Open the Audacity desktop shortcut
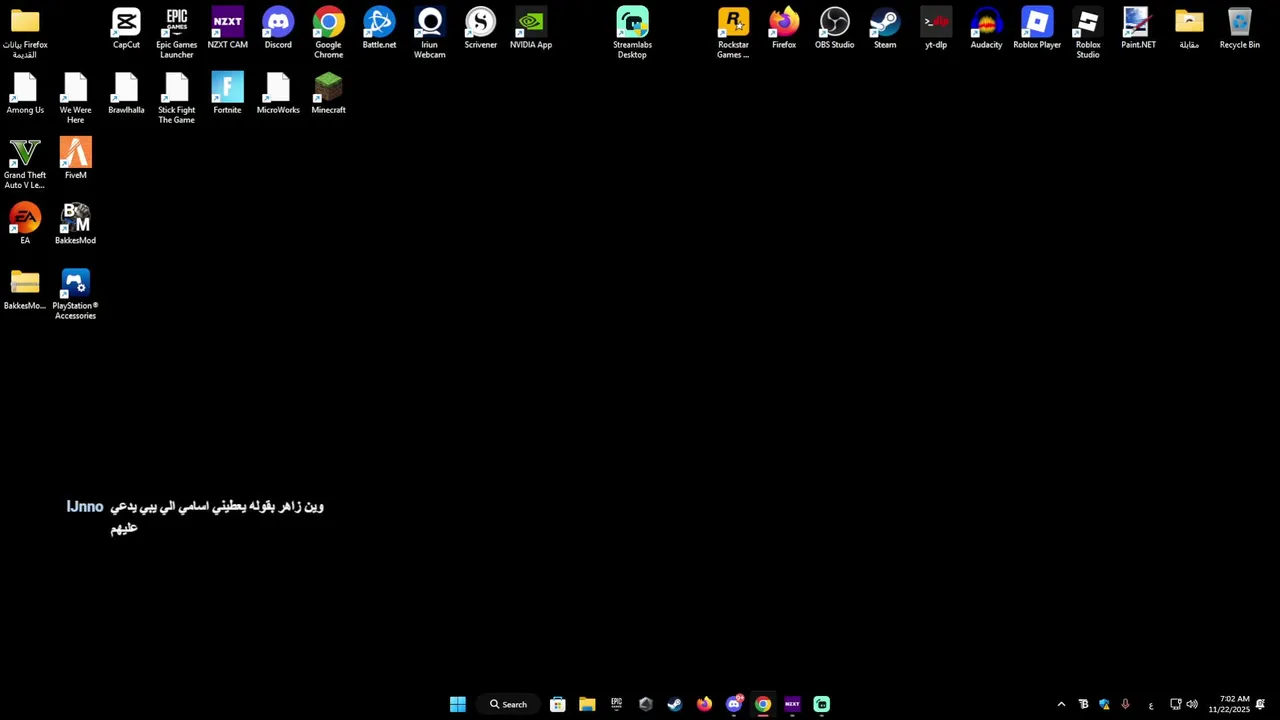This screenshot has height=720, width=1280. pyautogui.click(x=986, y=29)
